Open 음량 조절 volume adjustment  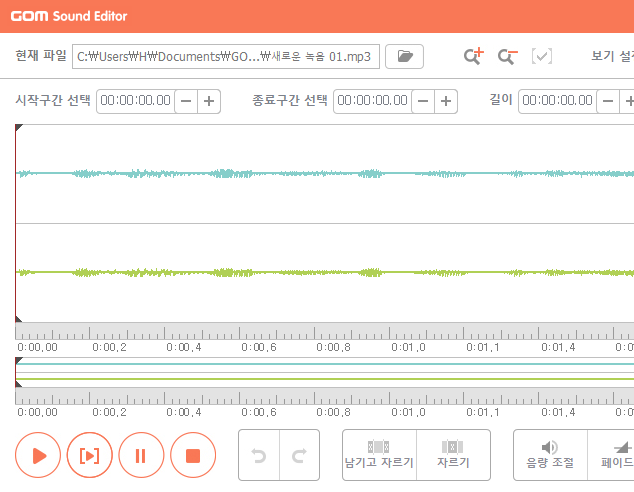(550, 455)
